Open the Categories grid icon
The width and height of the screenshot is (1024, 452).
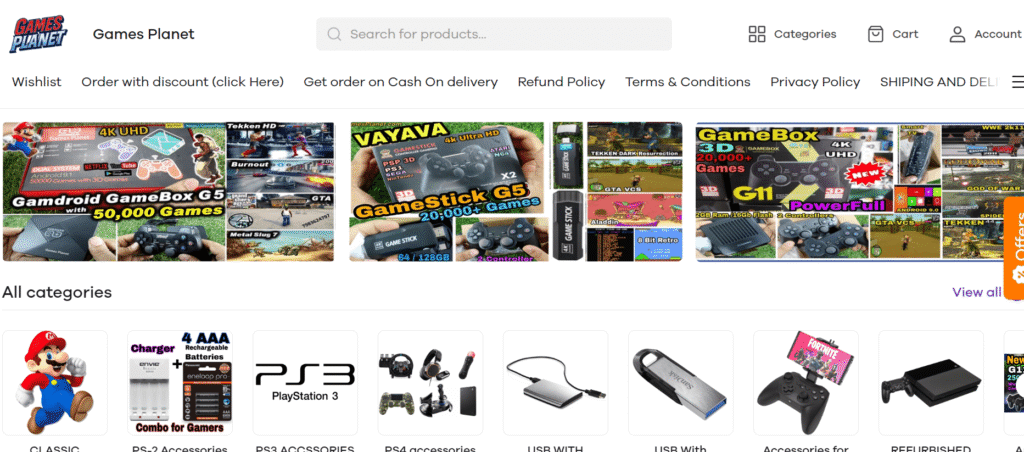pyautogui.click(x=757, y=34)
